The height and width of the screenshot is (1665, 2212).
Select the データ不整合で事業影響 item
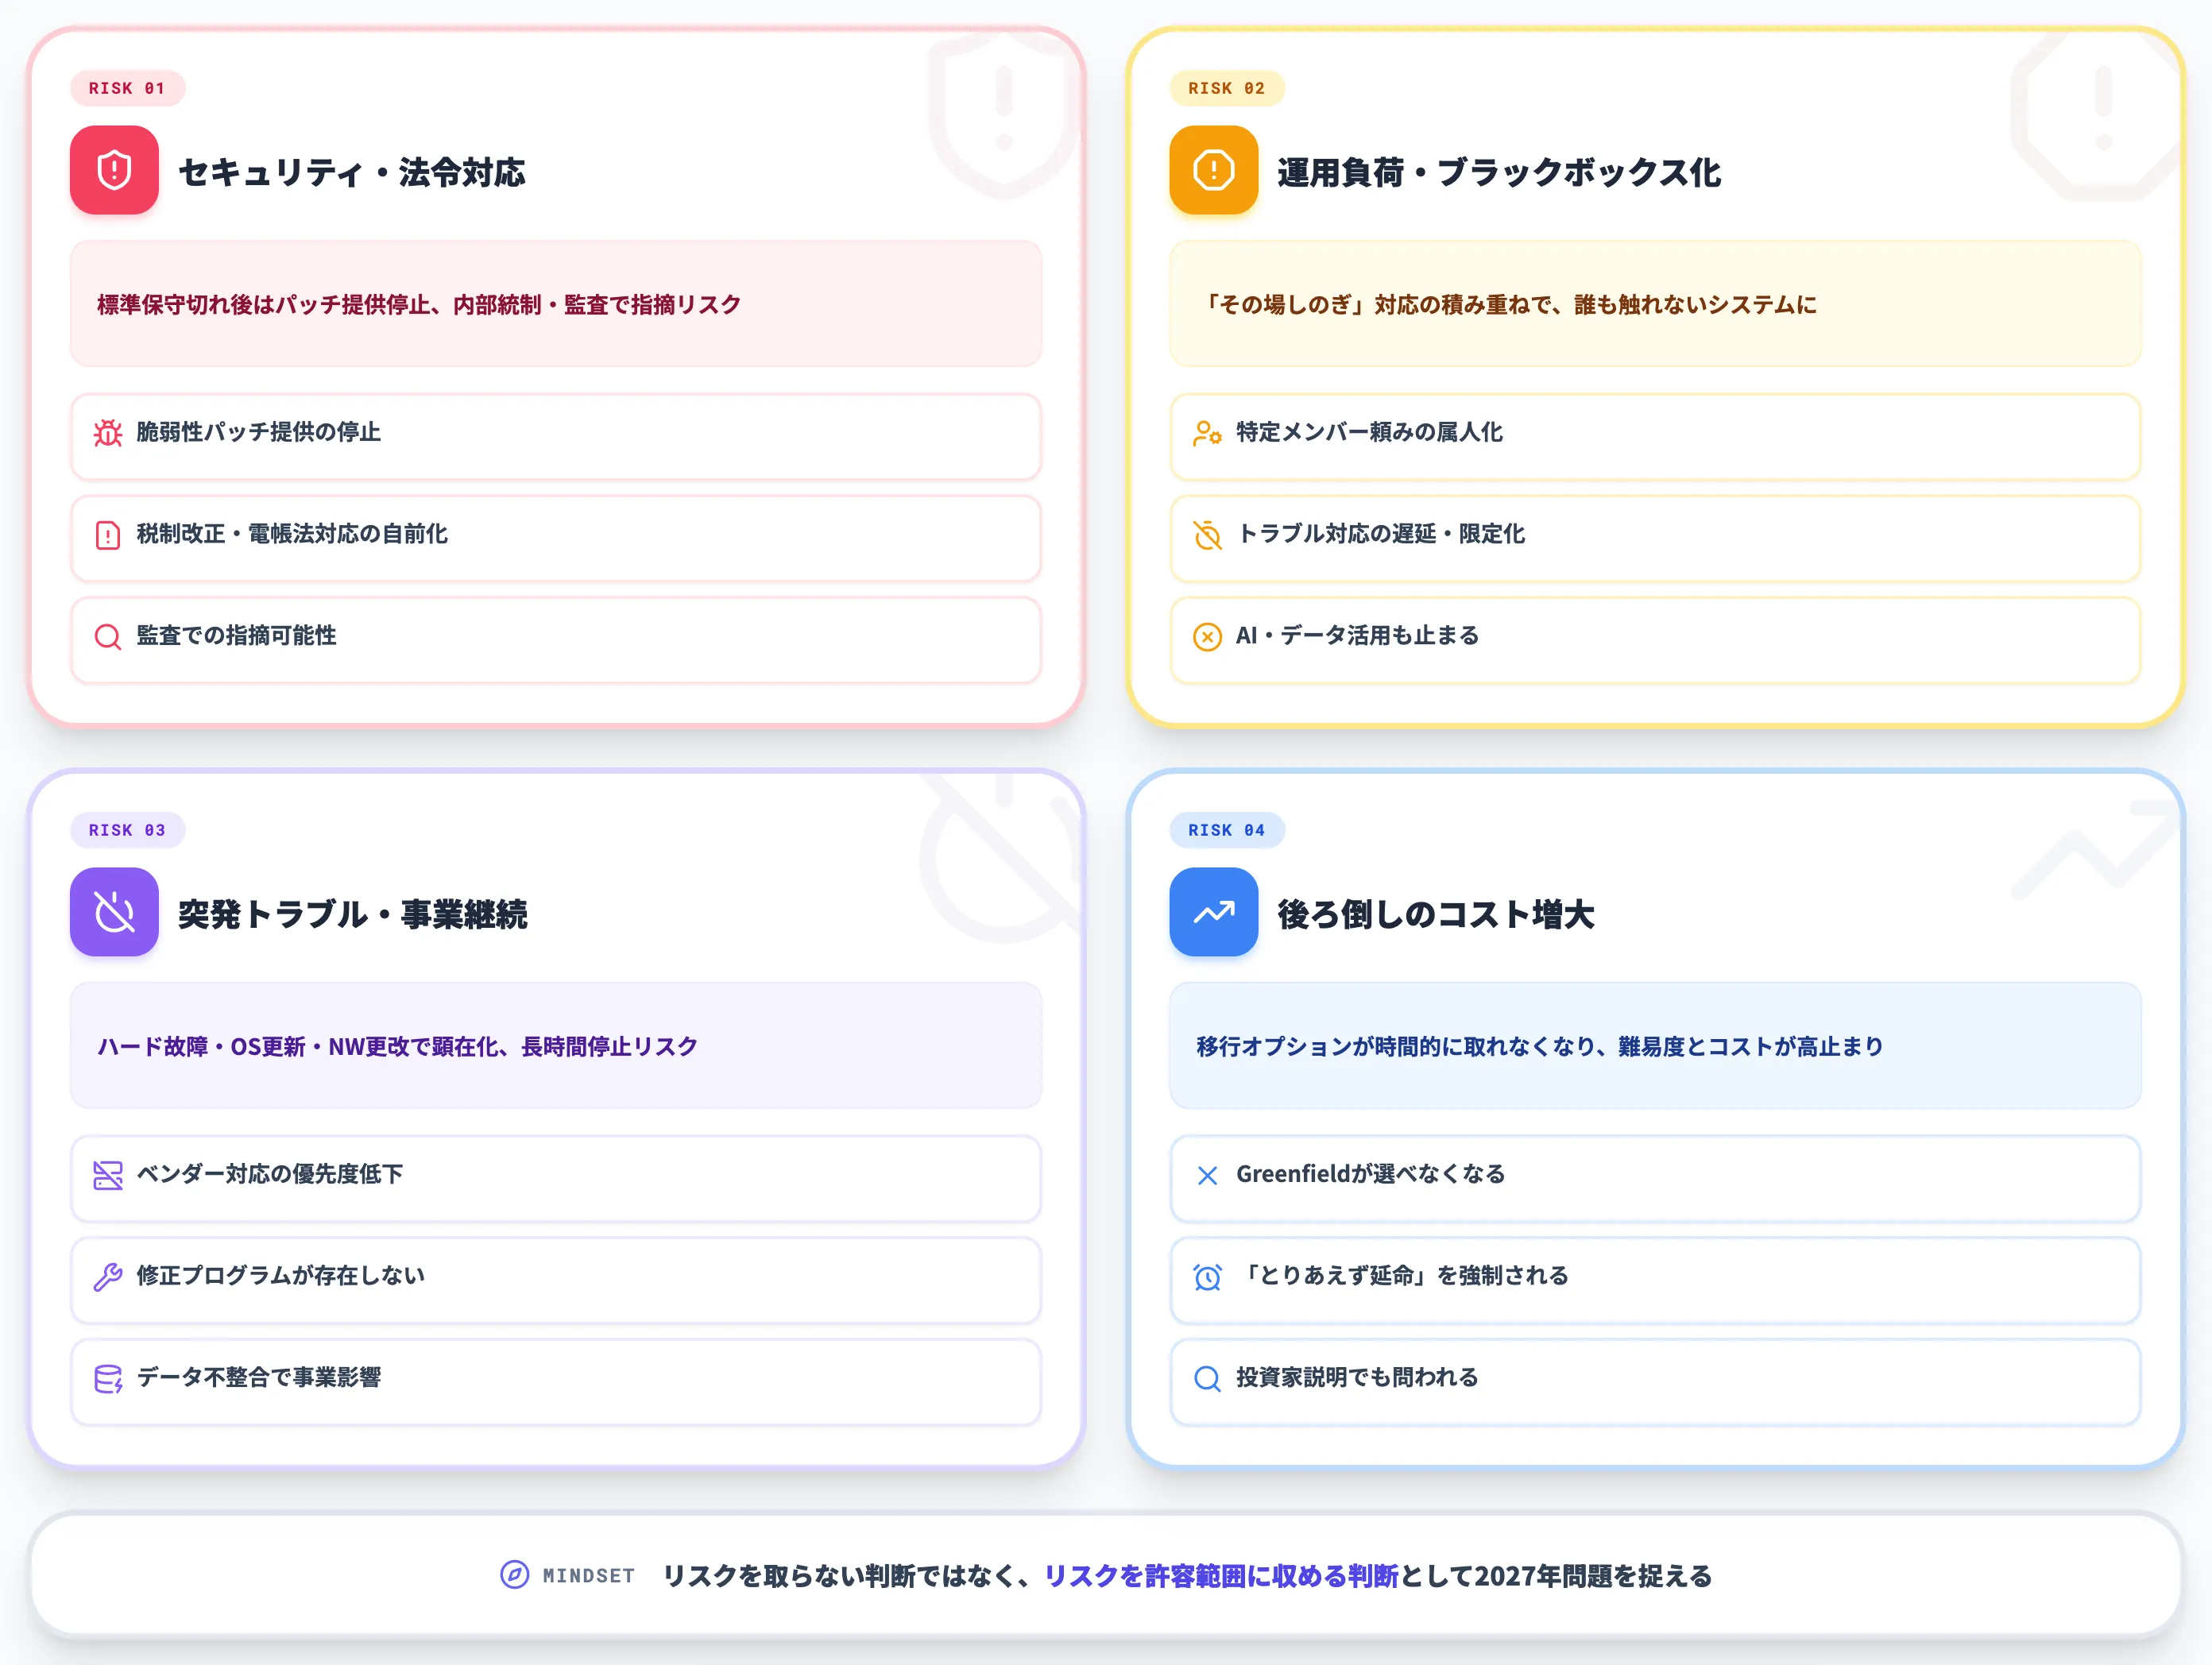[x=556, y=1382]
